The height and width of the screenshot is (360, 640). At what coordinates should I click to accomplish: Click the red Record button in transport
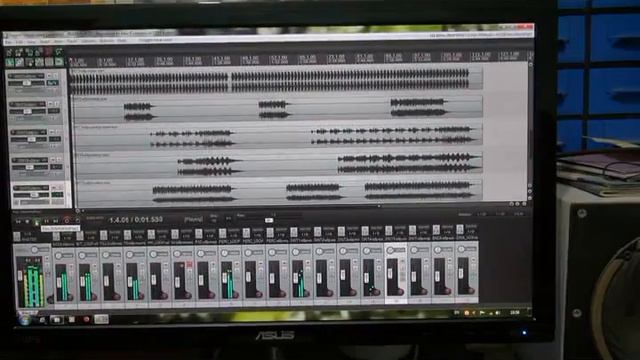click(x=67, y=221)
